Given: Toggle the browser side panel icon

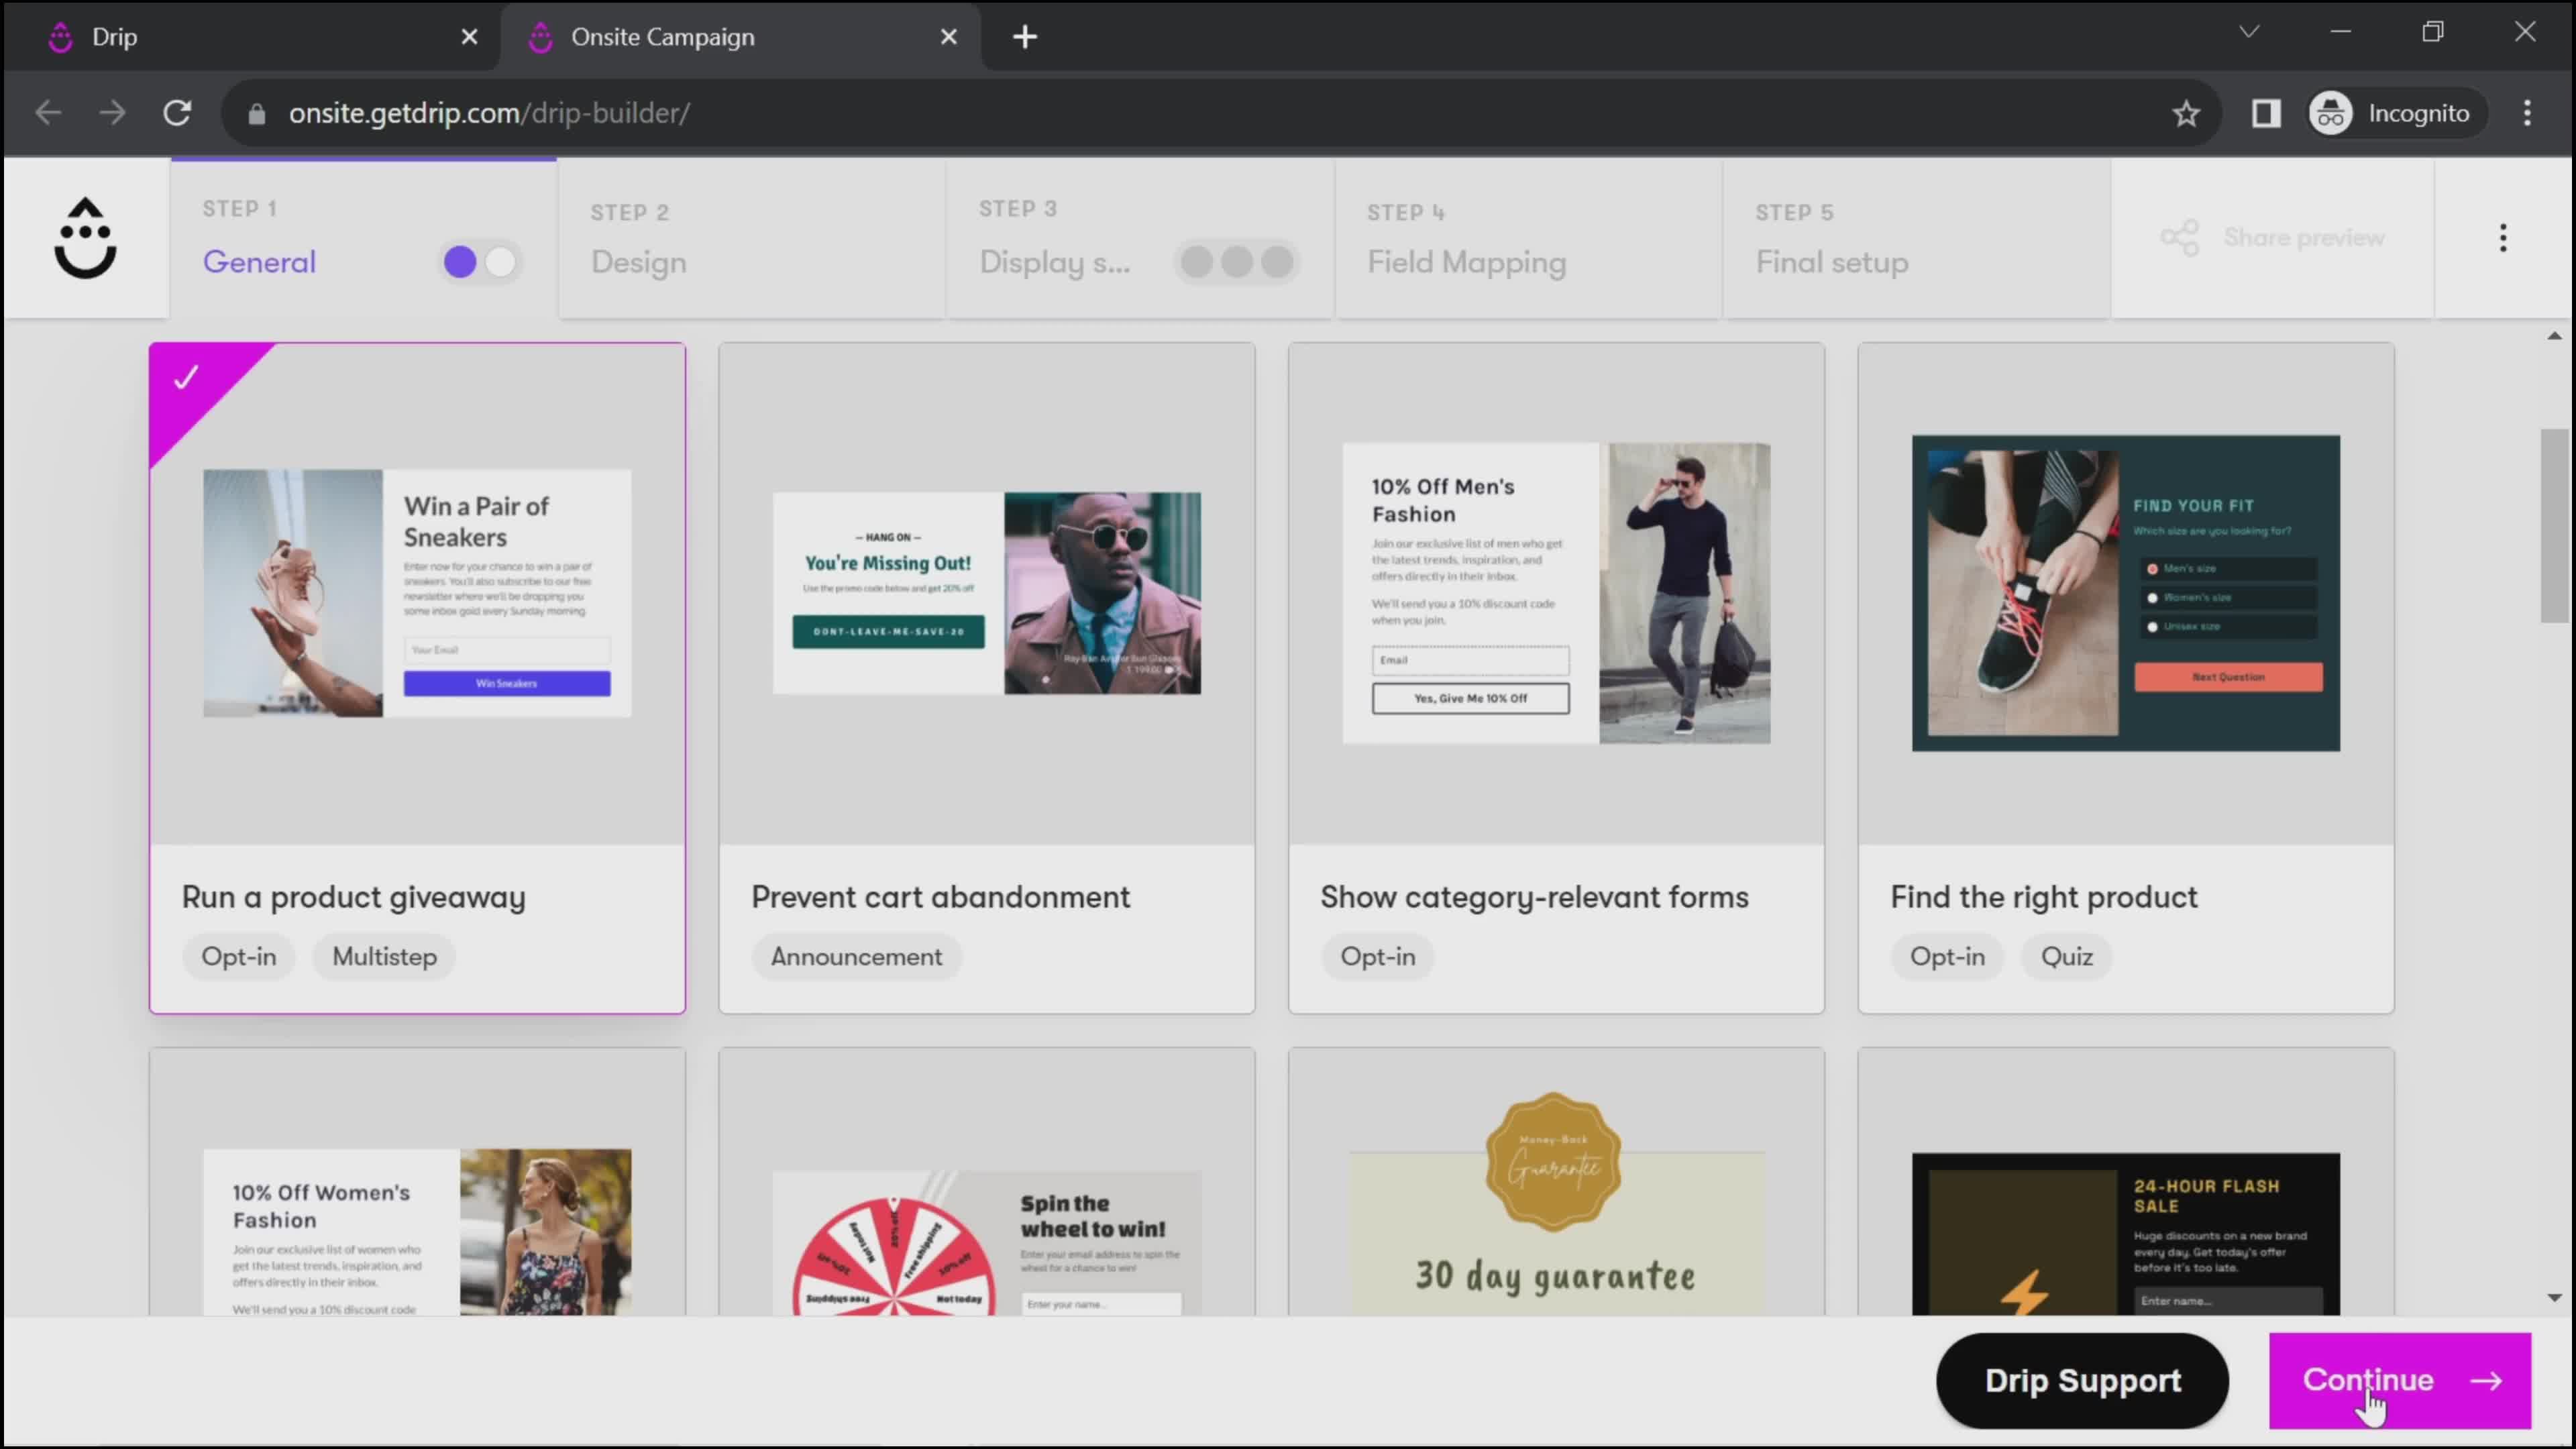Looking at the screenshot, I should click(x=2266, y=113).
